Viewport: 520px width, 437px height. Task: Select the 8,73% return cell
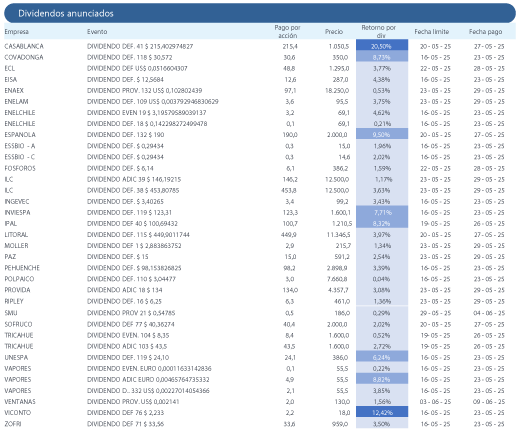pyautogui.click(x=382, y=57)
